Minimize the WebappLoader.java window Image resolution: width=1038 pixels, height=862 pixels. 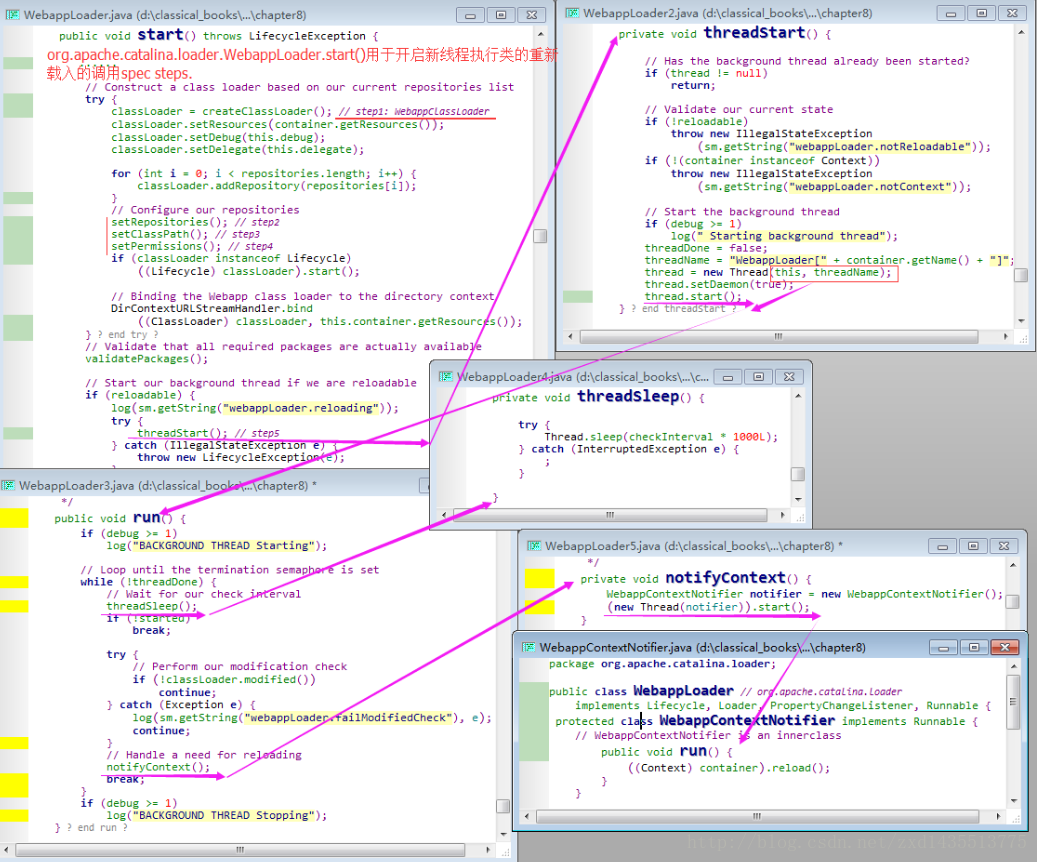[x=470, y=15]
